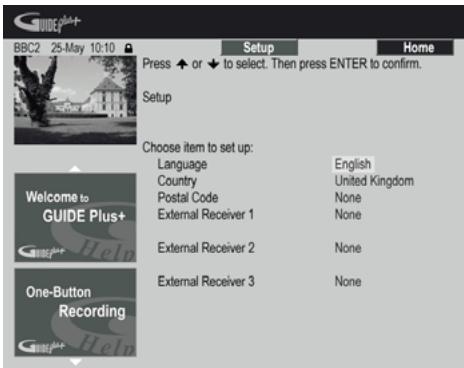Select the Country setup item
464x368 pixels.
tap(177, 181)
